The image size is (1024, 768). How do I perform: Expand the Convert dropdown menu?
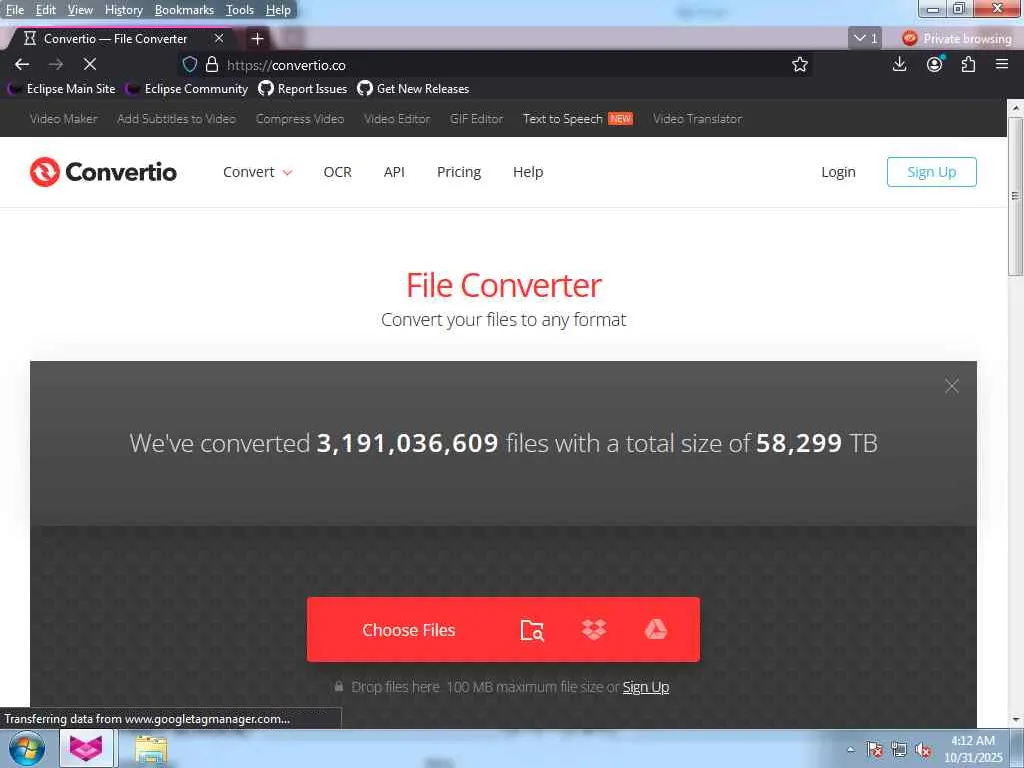pyautogui.click(x=258, y=172)
